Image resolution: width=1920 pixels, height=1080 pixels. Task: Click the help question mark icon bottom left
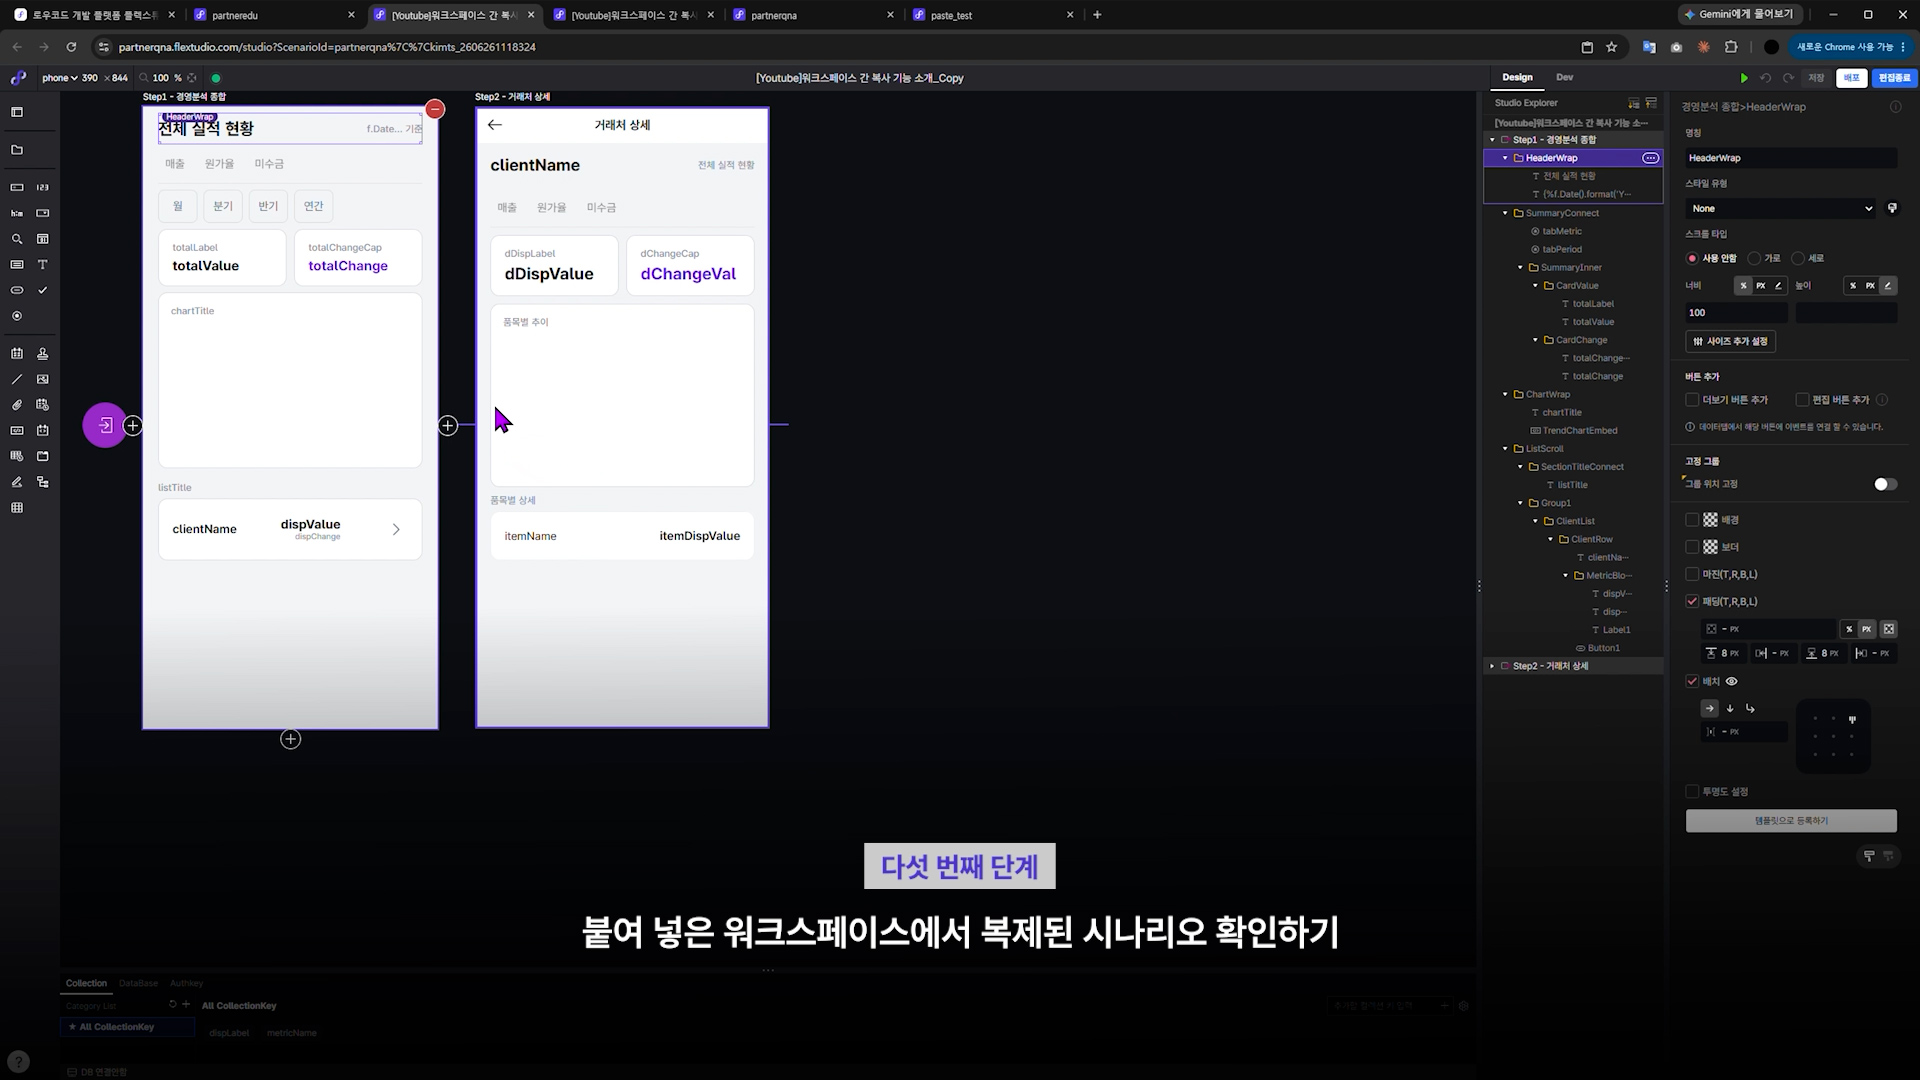pos(18,1062)
